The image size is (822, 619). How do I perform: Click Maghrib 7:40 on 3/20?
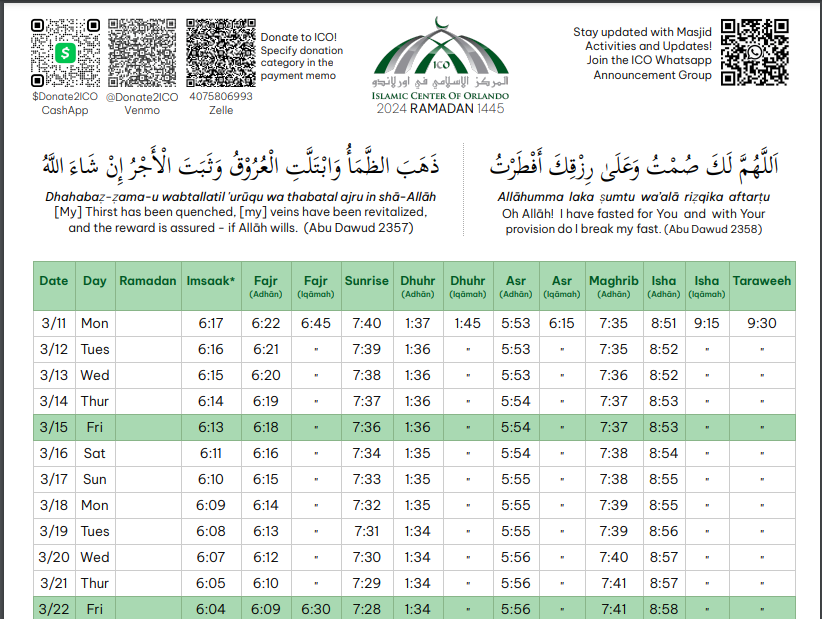pos(614,557)
